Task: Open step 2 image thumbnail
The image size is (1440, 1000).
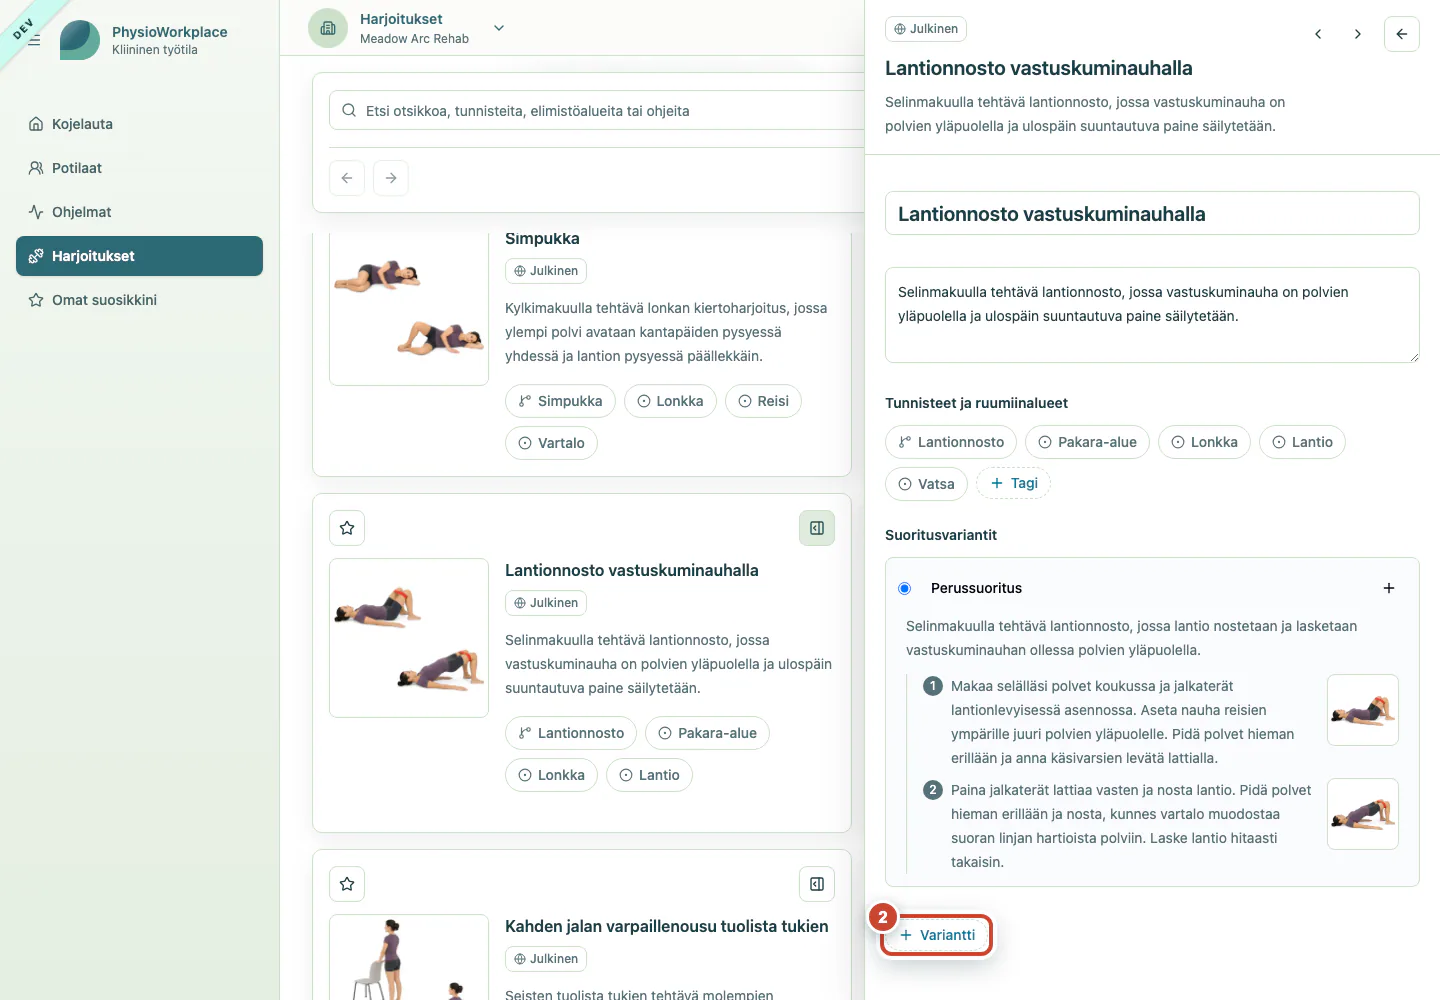Action: pyautogui.click(x=1363, y=814)
